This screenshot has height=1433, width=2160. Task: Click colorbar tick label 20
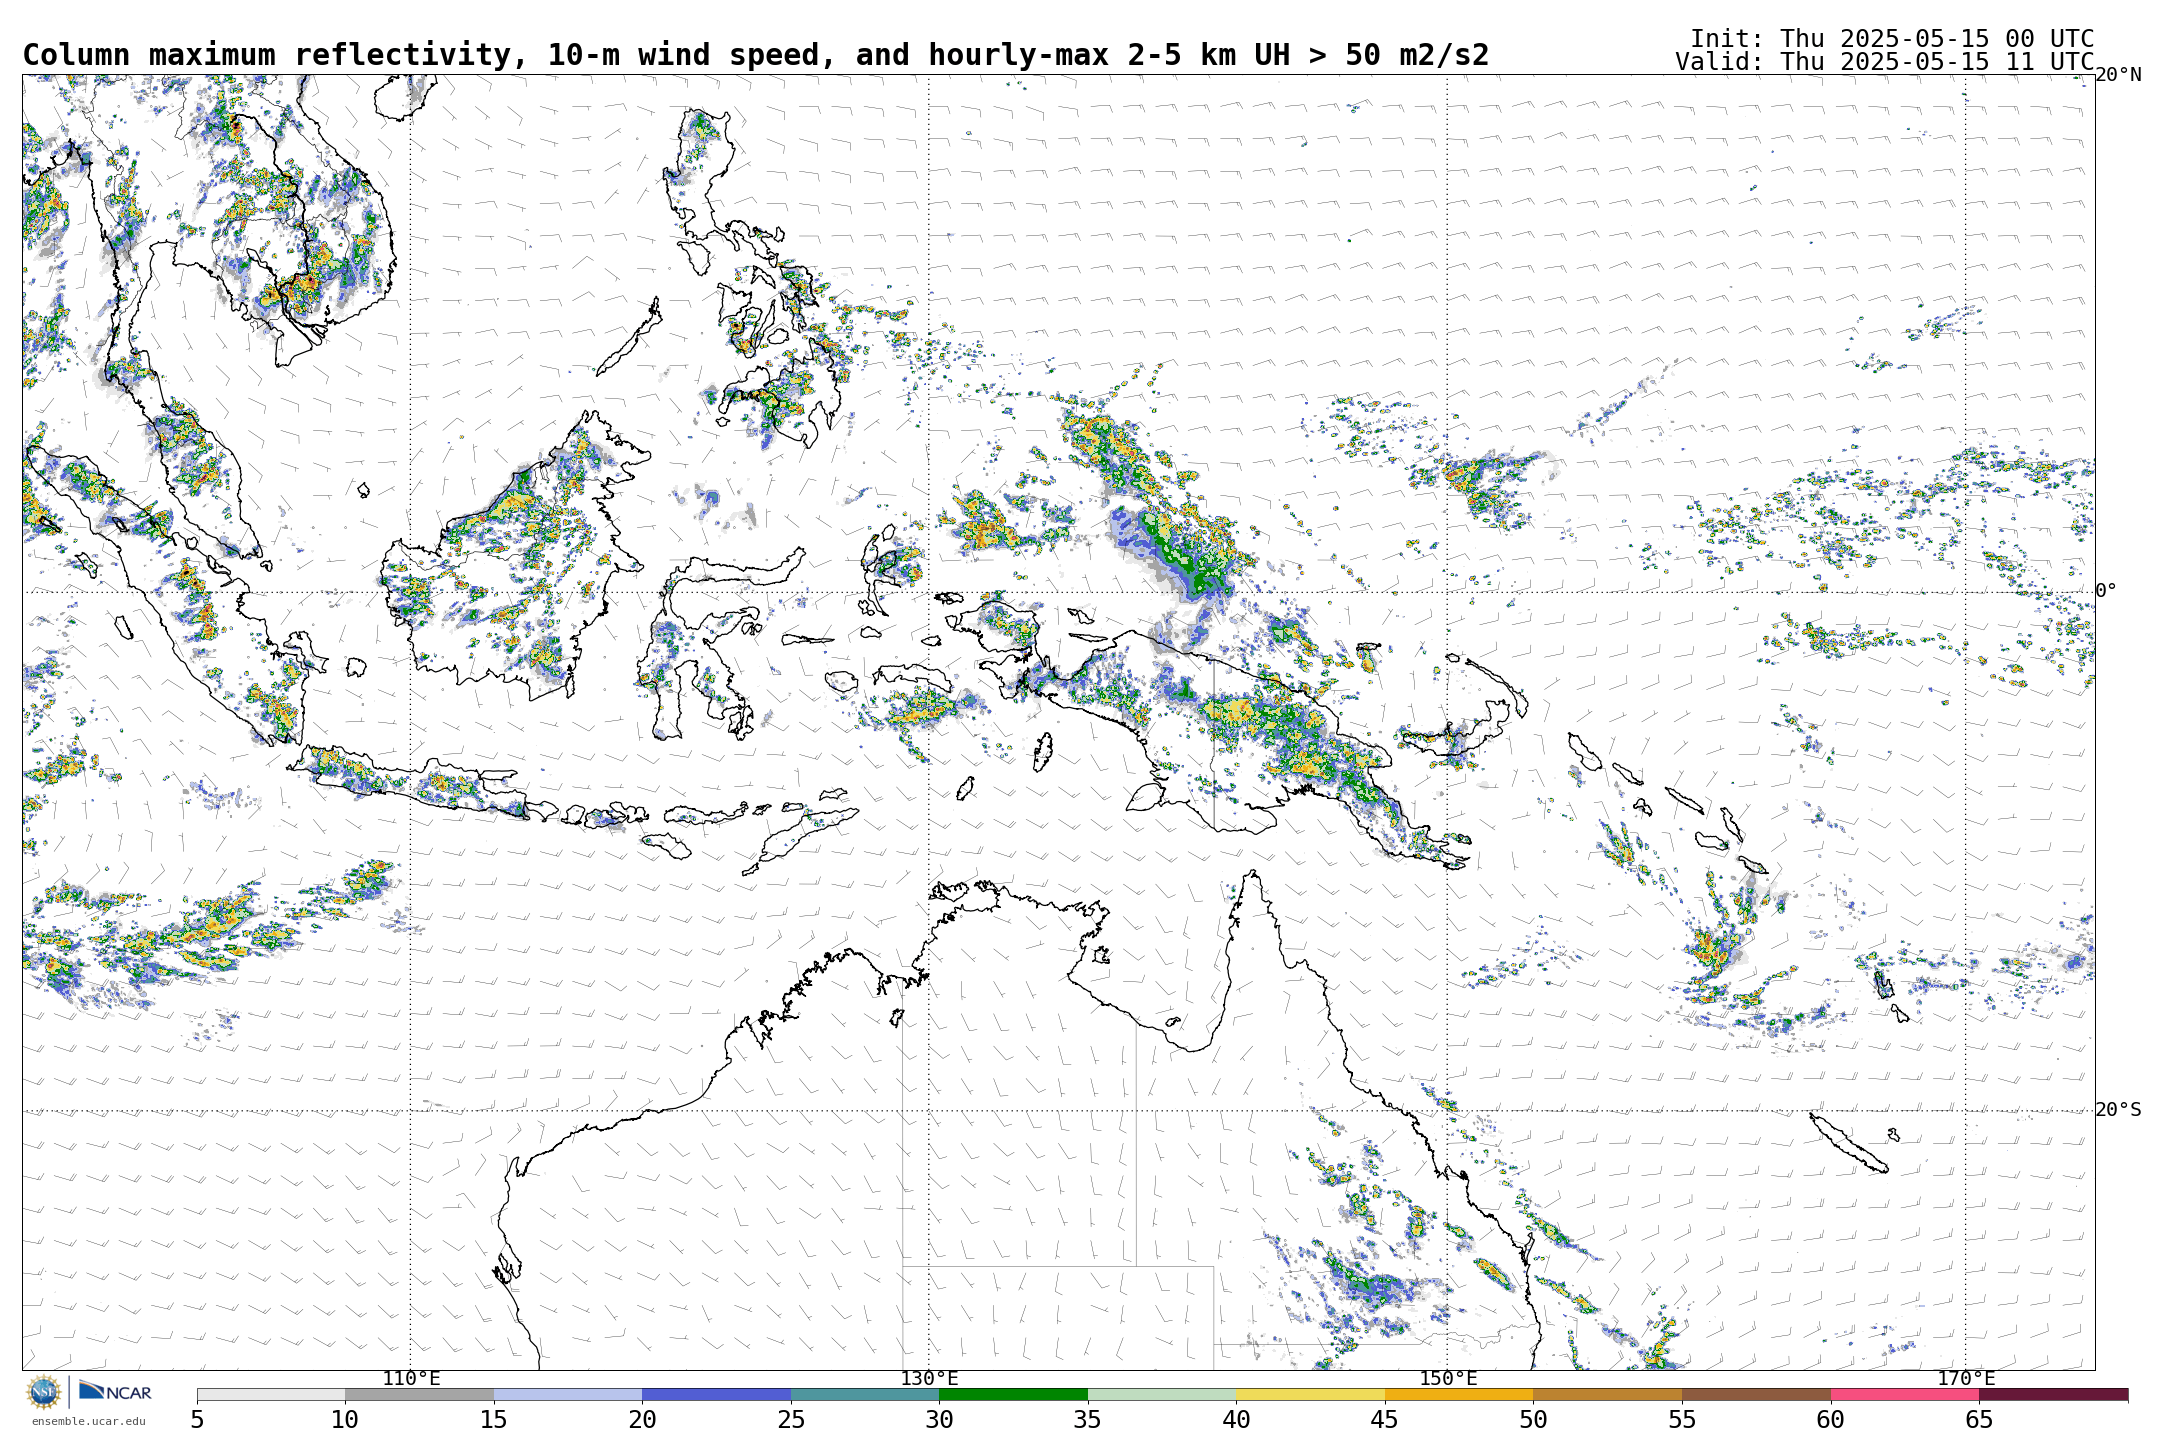(642, 1420)
